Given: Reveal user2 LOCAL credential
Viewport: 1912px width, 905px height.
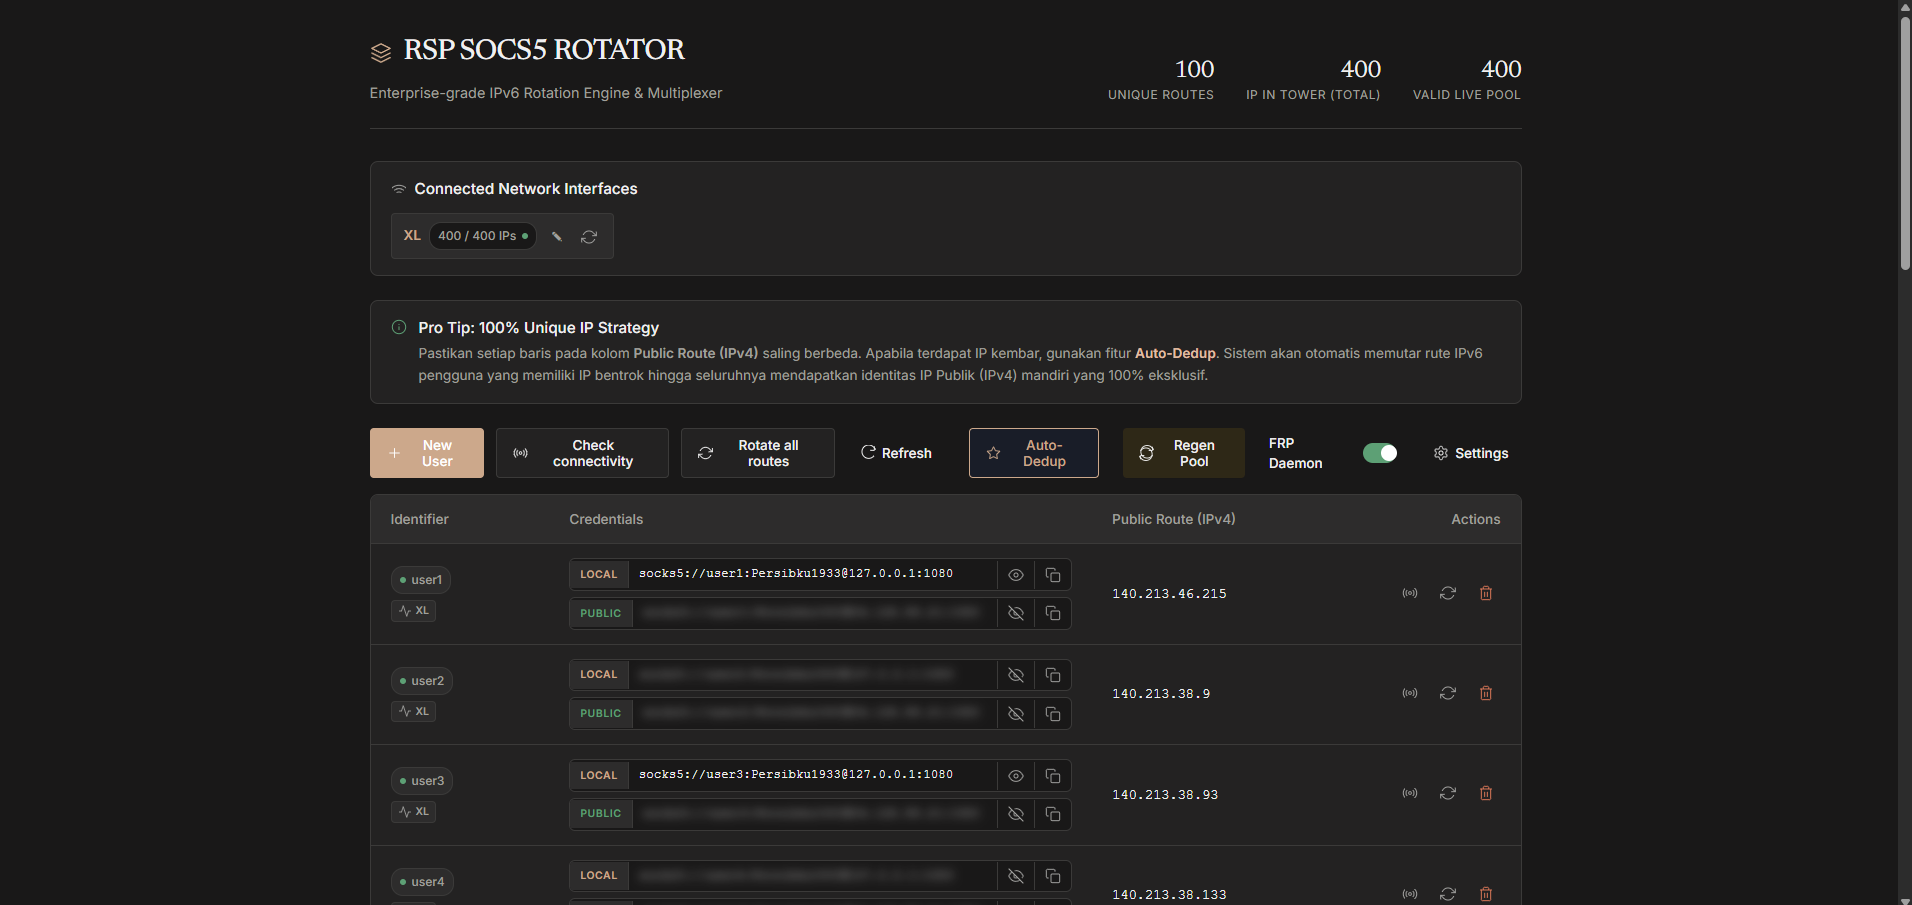Looking at the screenshot, I should point(1016,675).
